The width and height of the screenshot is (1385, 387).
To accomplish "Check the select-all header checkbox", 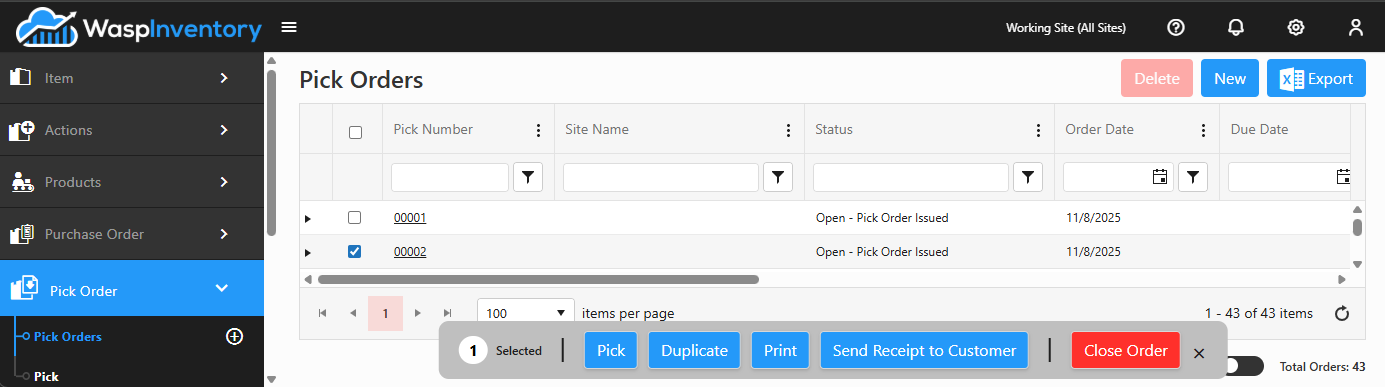I will pyautogui.click(x=355, y=132).
